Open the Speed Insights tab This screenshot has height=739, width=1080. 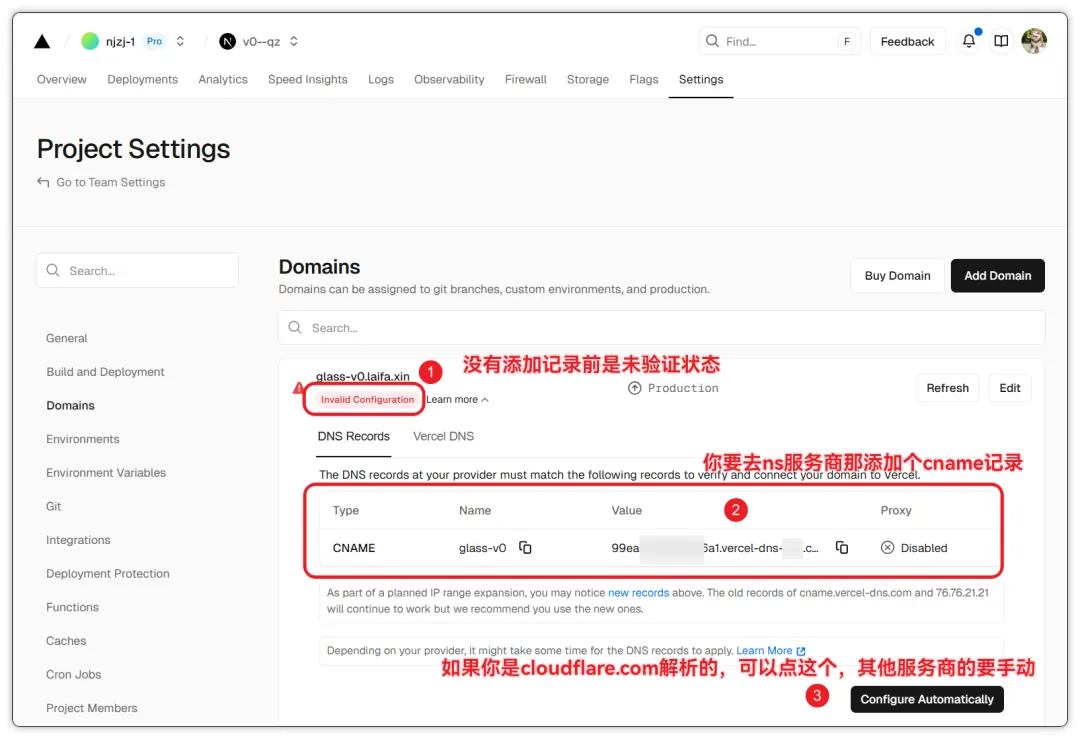coord(307,79)
